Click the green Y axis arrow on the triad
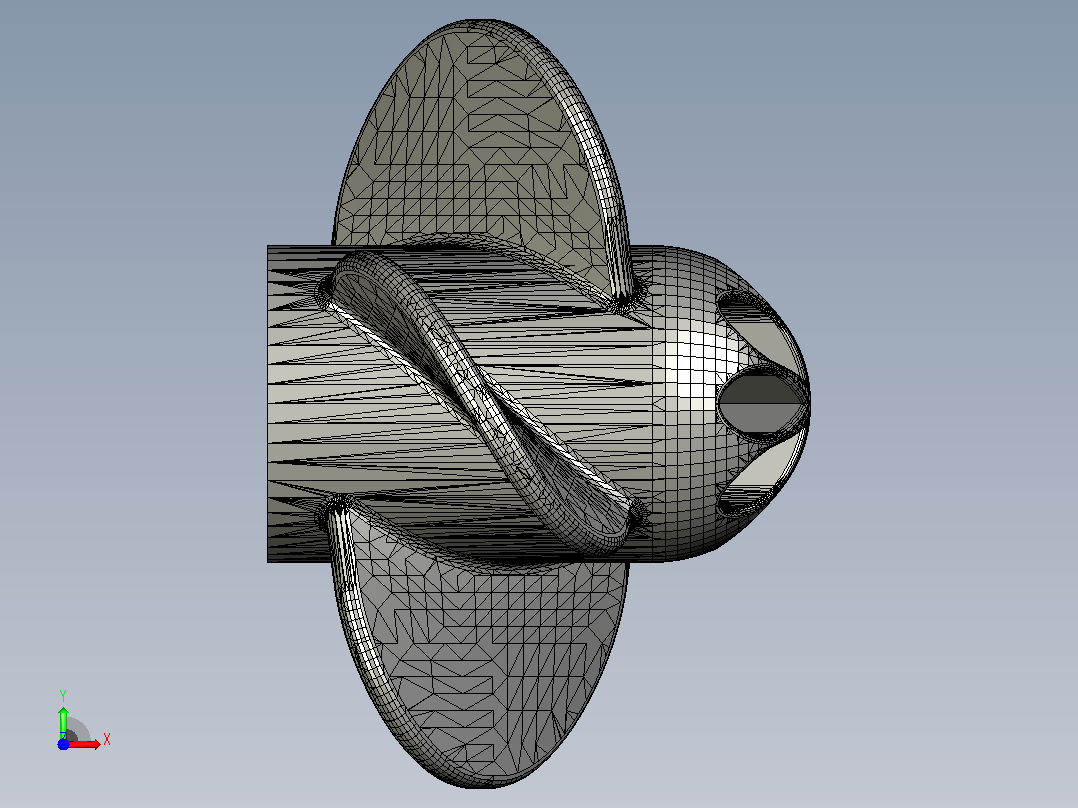This screenshot has height=808, width=1078. point(63,723)
